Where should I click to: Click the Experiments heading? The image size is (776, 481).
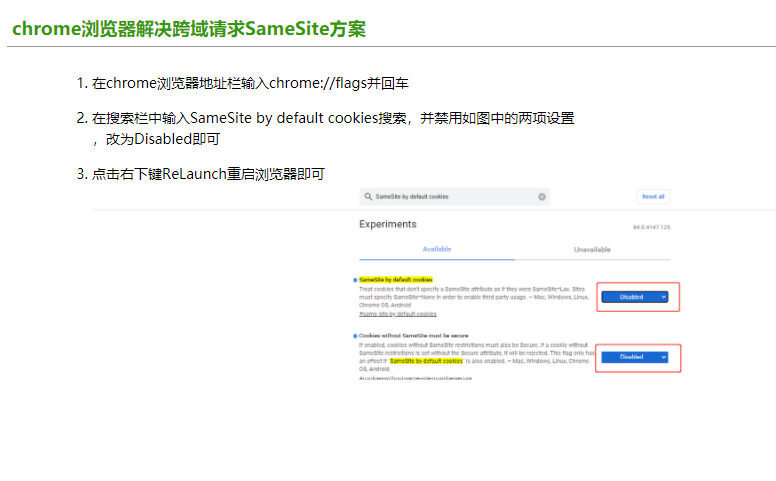point(388,224)
